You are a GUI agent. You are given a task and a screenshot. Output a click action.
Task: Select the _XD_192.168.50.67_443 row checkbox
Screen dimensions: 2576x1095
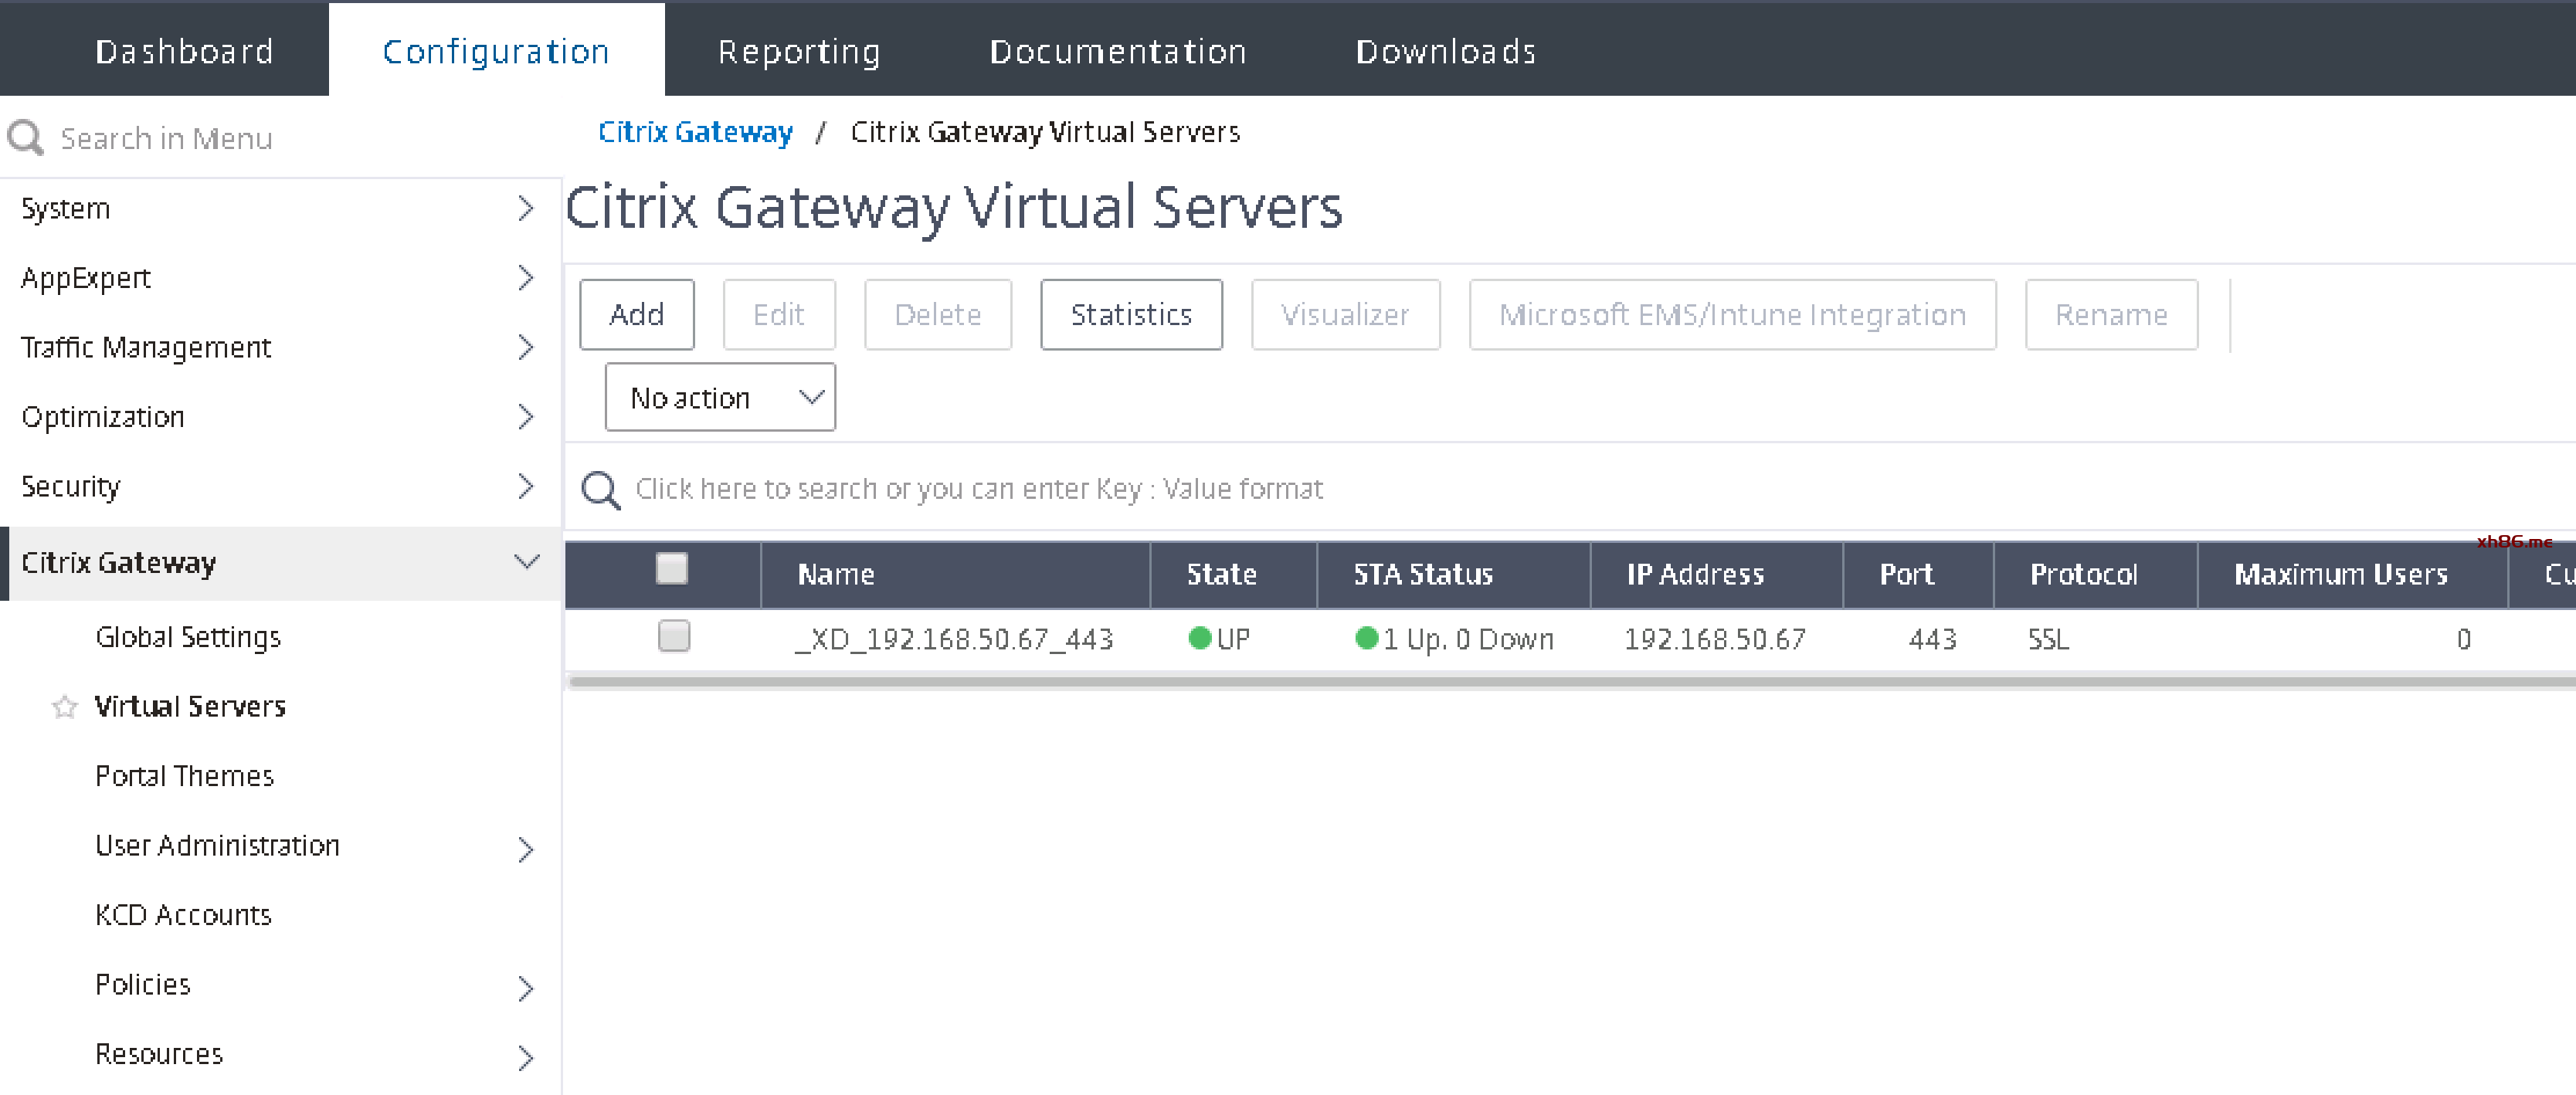[674, 636]
